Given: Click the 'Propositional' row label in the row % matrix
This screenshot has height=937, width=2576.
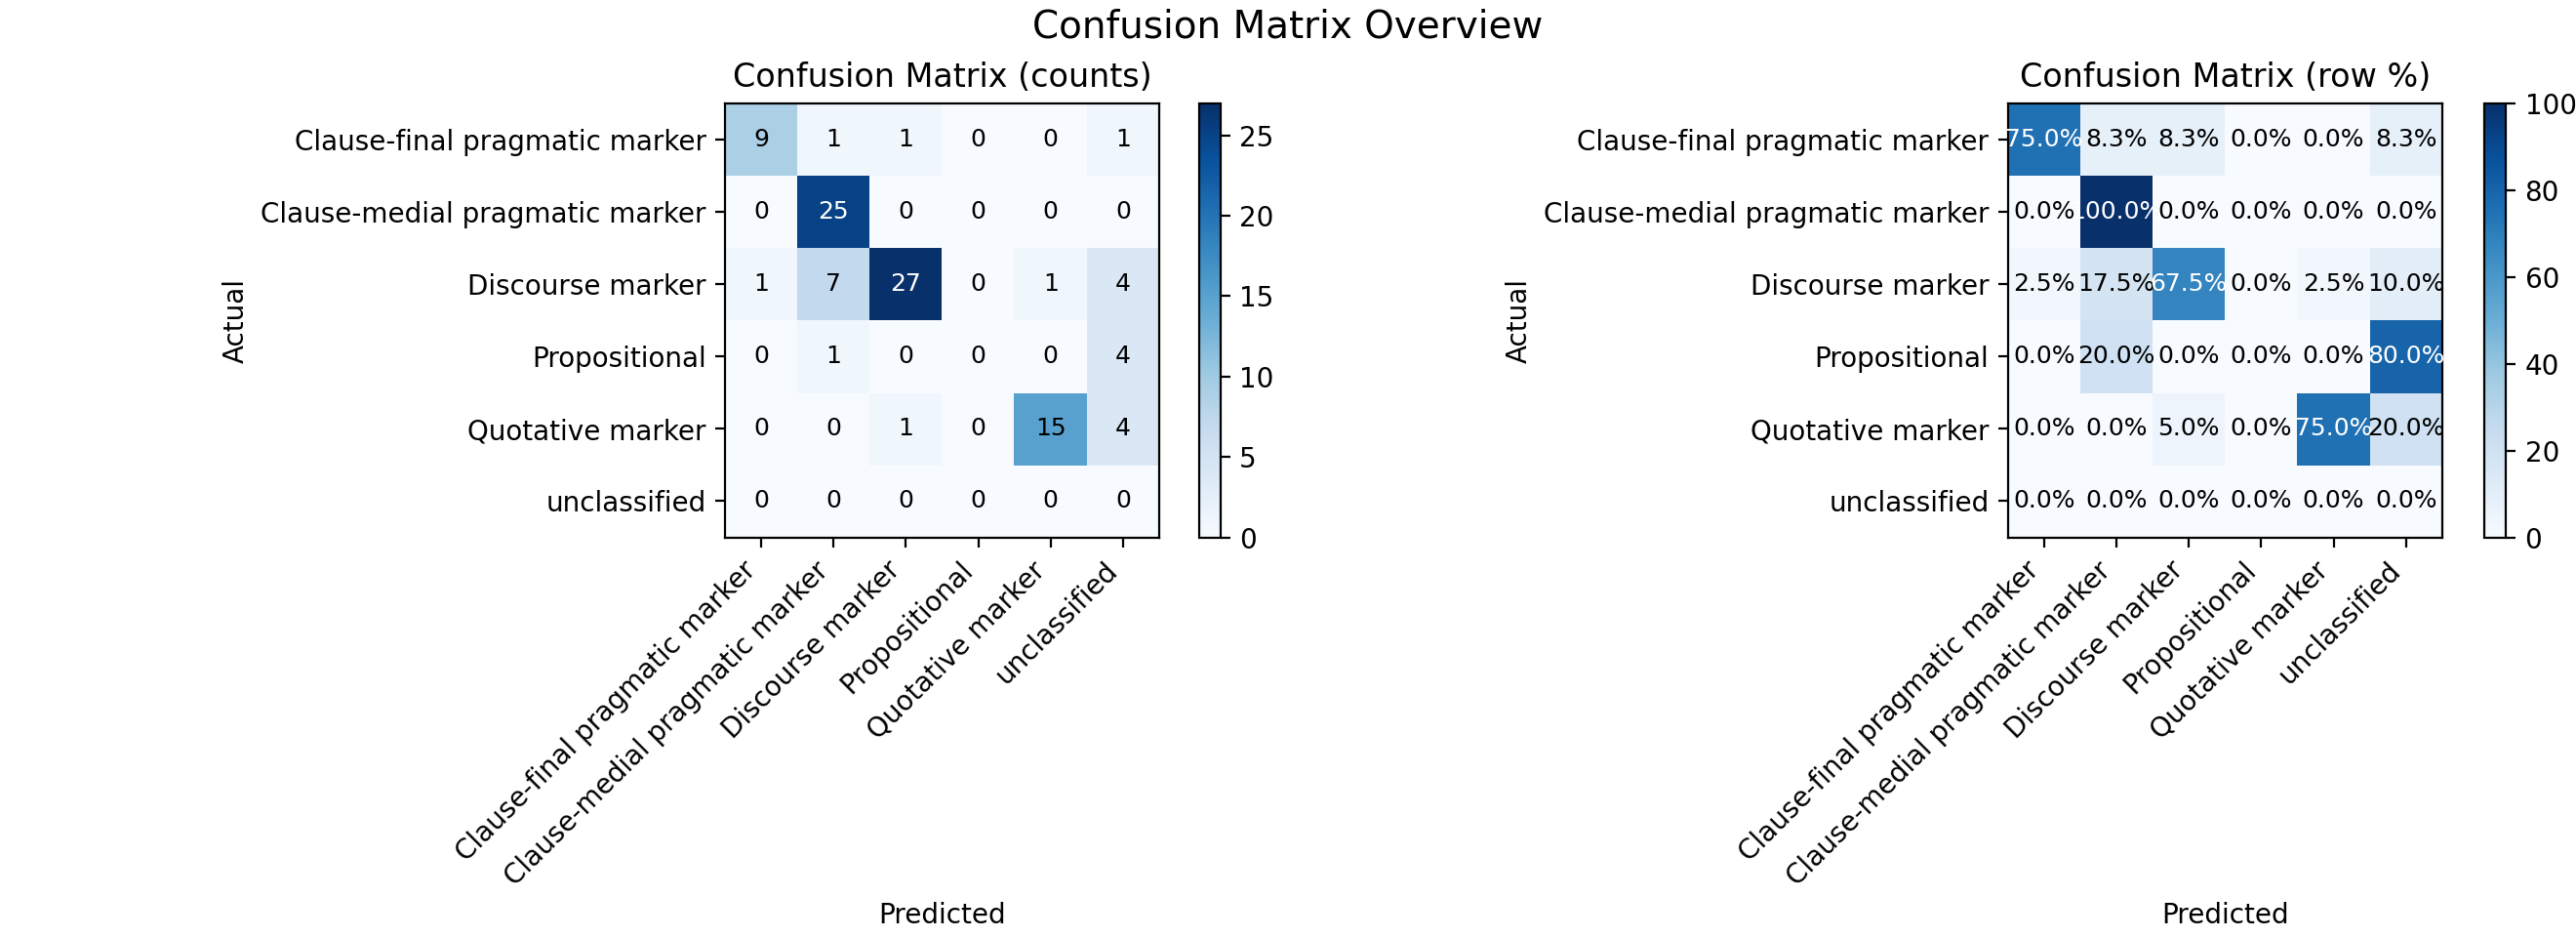Looking at the screenshot, I should tap(1901, 357).
